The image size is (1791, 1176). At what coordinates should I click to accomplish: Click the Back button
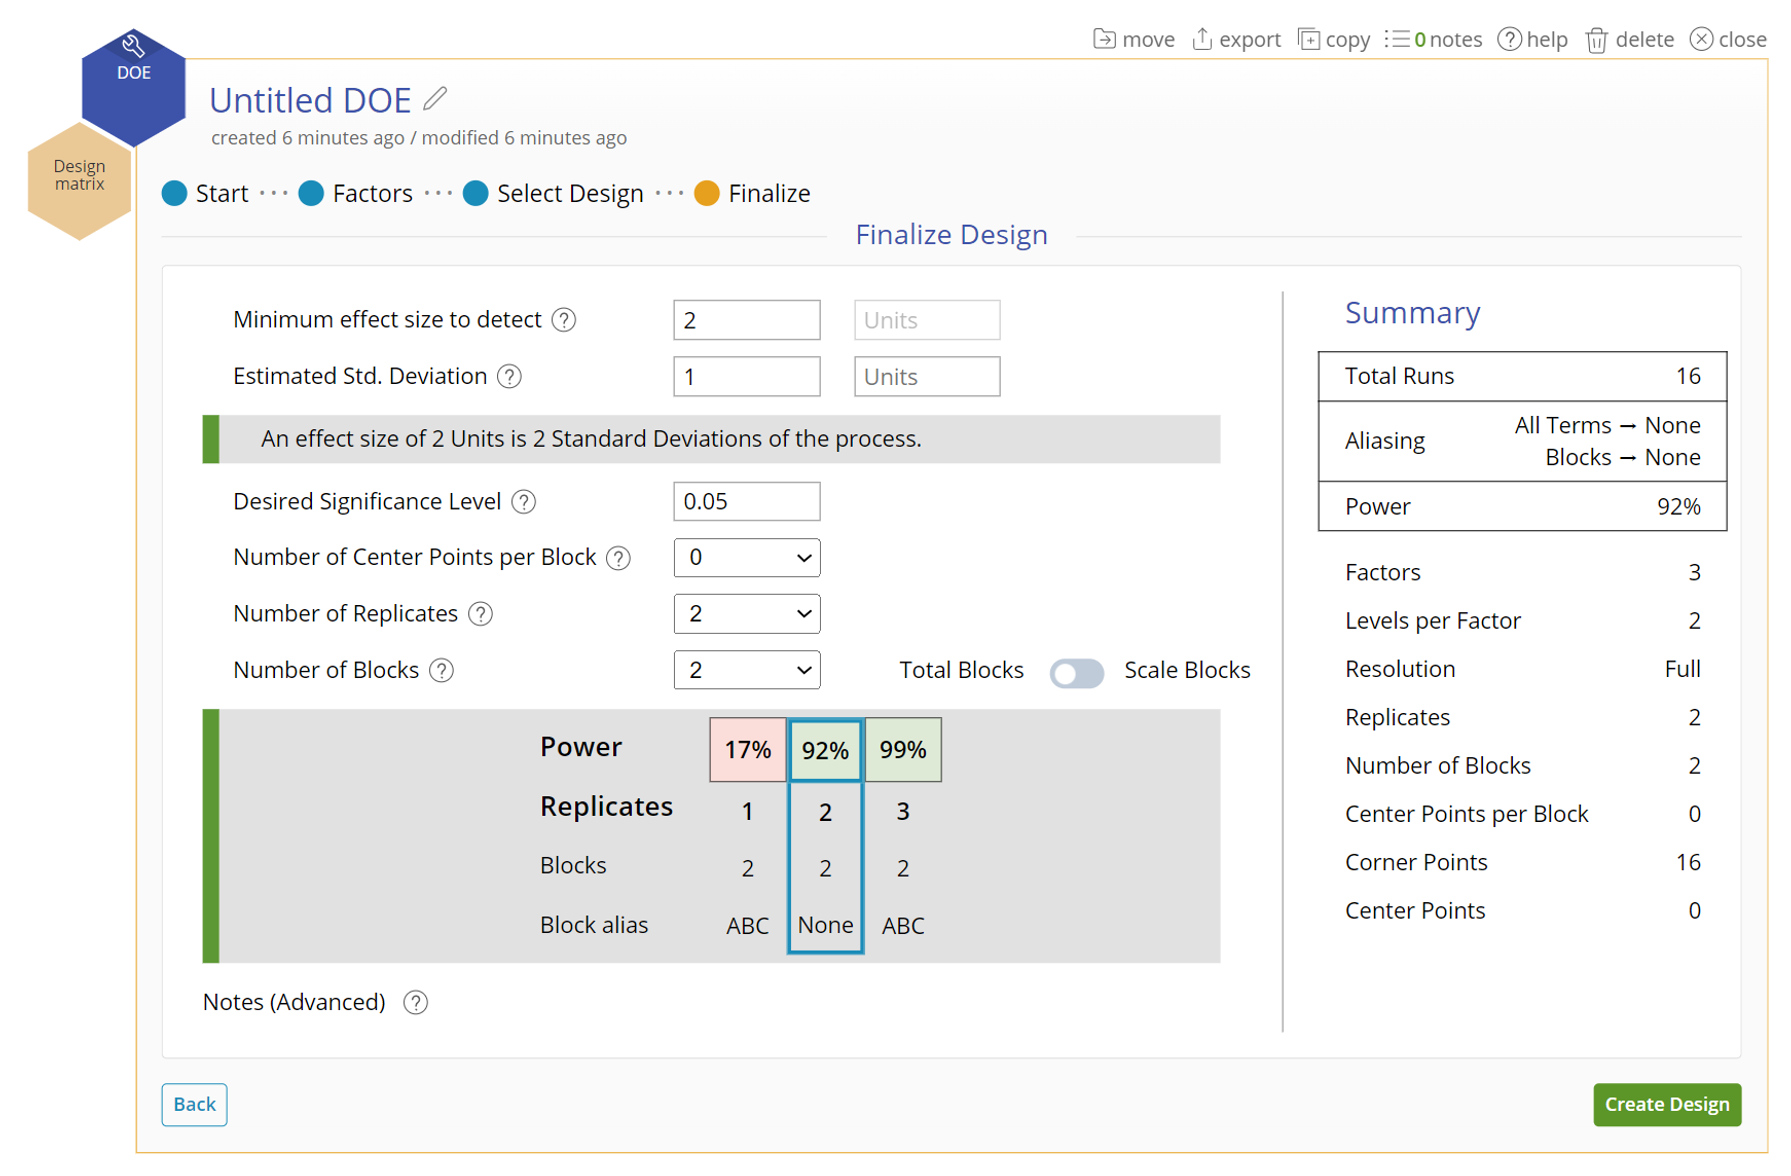(x=194, y=1104)
